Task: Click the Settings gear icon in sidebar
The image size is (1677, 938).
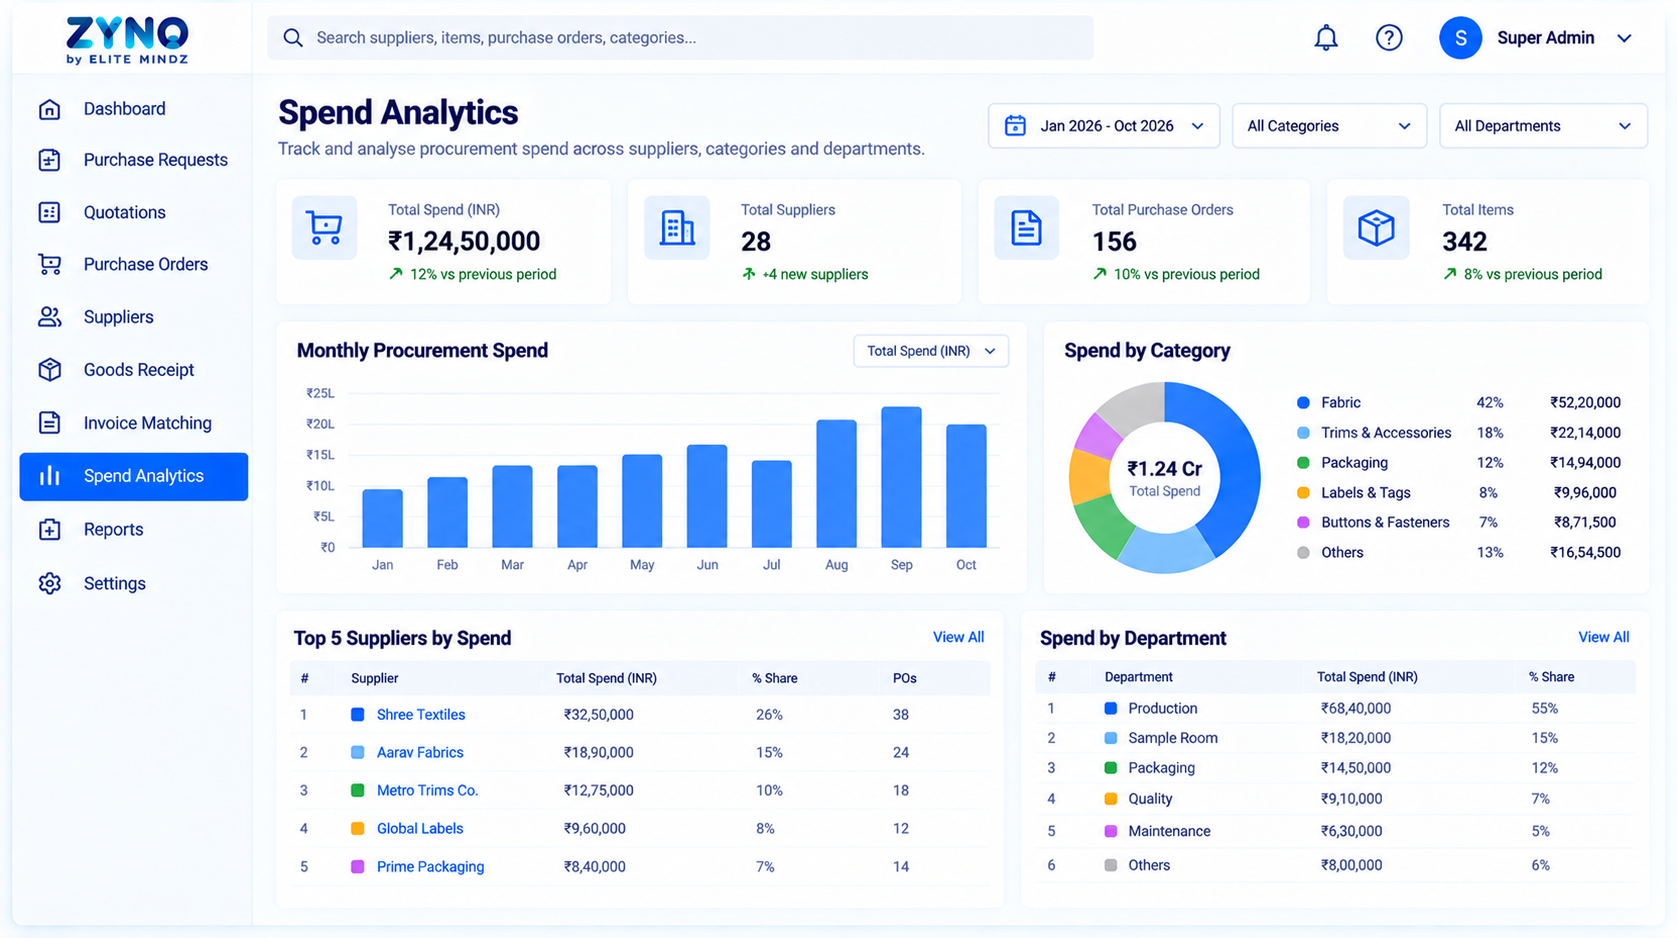Action: click(50, 583)
